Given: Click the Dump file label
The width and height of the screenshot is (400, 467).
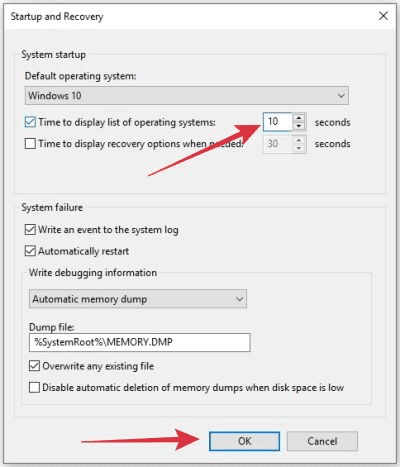Looking at the screenshot, I should (52, 327).
